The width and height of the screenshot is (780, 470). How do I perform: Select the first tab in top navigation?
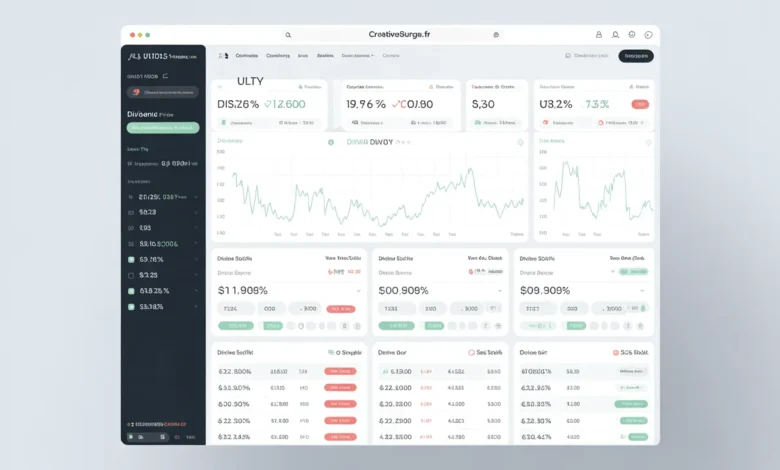click(246, 56)
